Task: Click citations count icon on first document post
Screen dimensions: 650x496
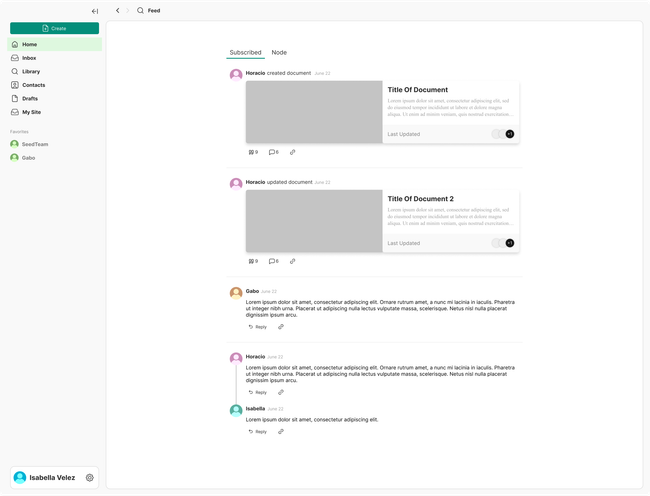Action: [x=252, y=152]
